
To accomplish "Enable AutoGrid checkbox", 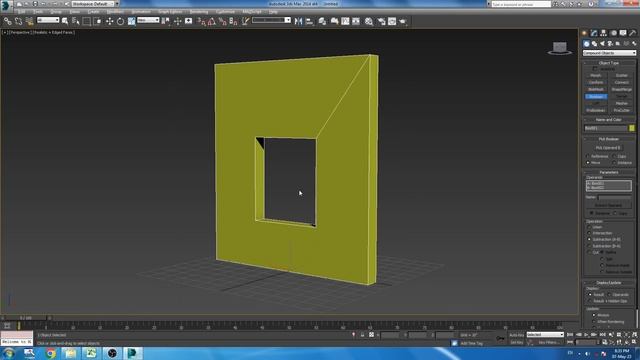I will 595,69.
